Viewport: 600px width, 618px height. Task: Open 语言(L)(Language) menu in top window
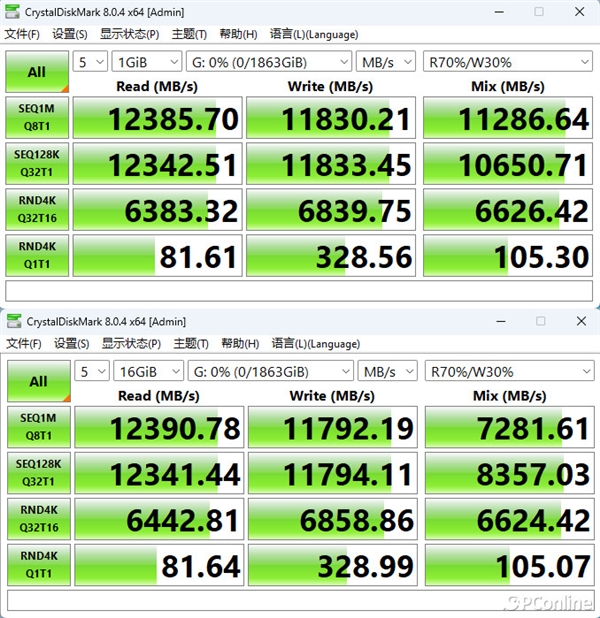(314, 34)
